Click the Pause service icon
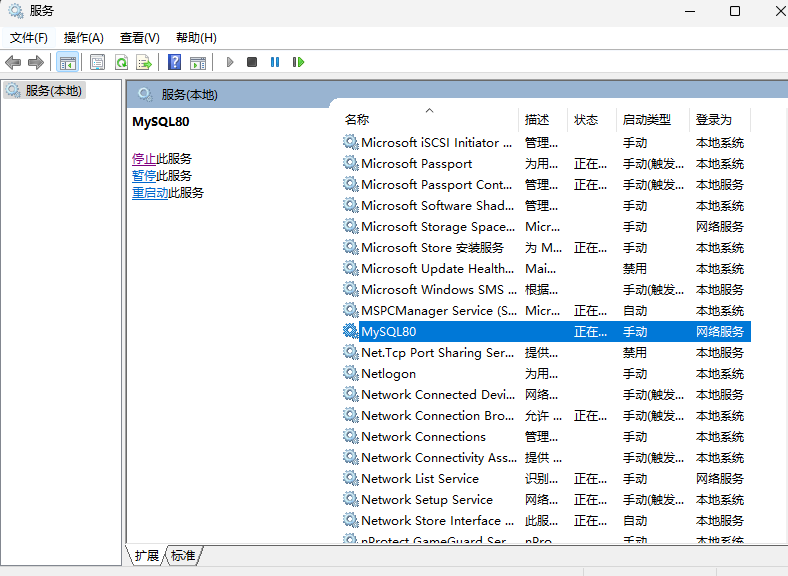This screenshot has height=576, width=788. point(275,62)
